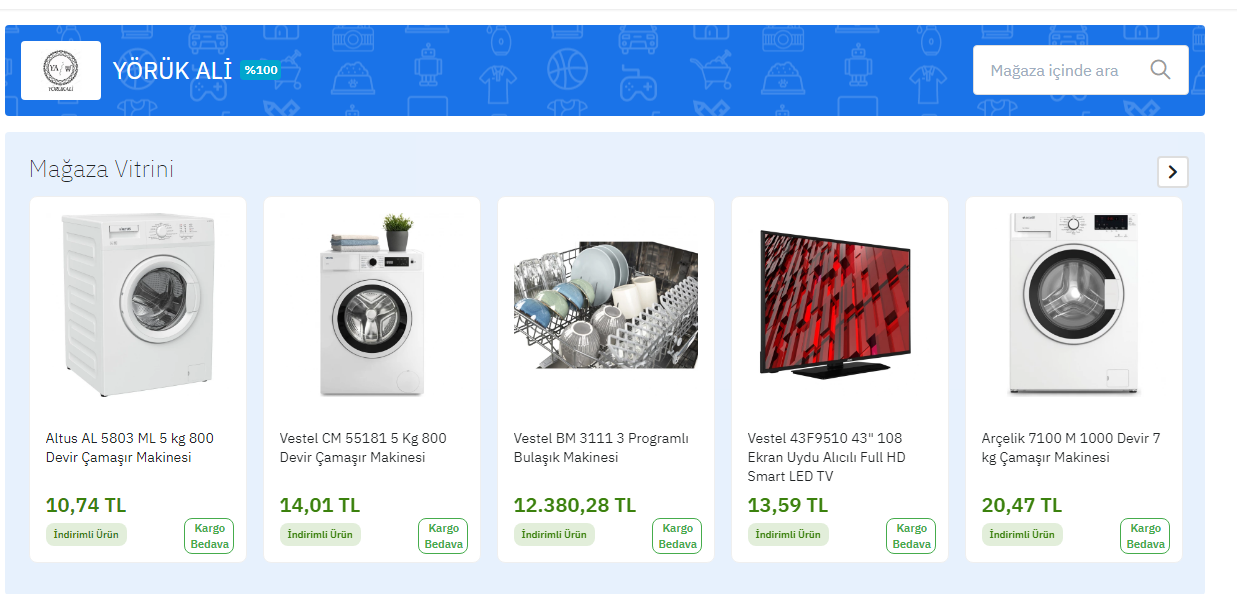Click the Yörük Ali store logo
Viewport: 1237px width, 594px height.
coord(61,70)
